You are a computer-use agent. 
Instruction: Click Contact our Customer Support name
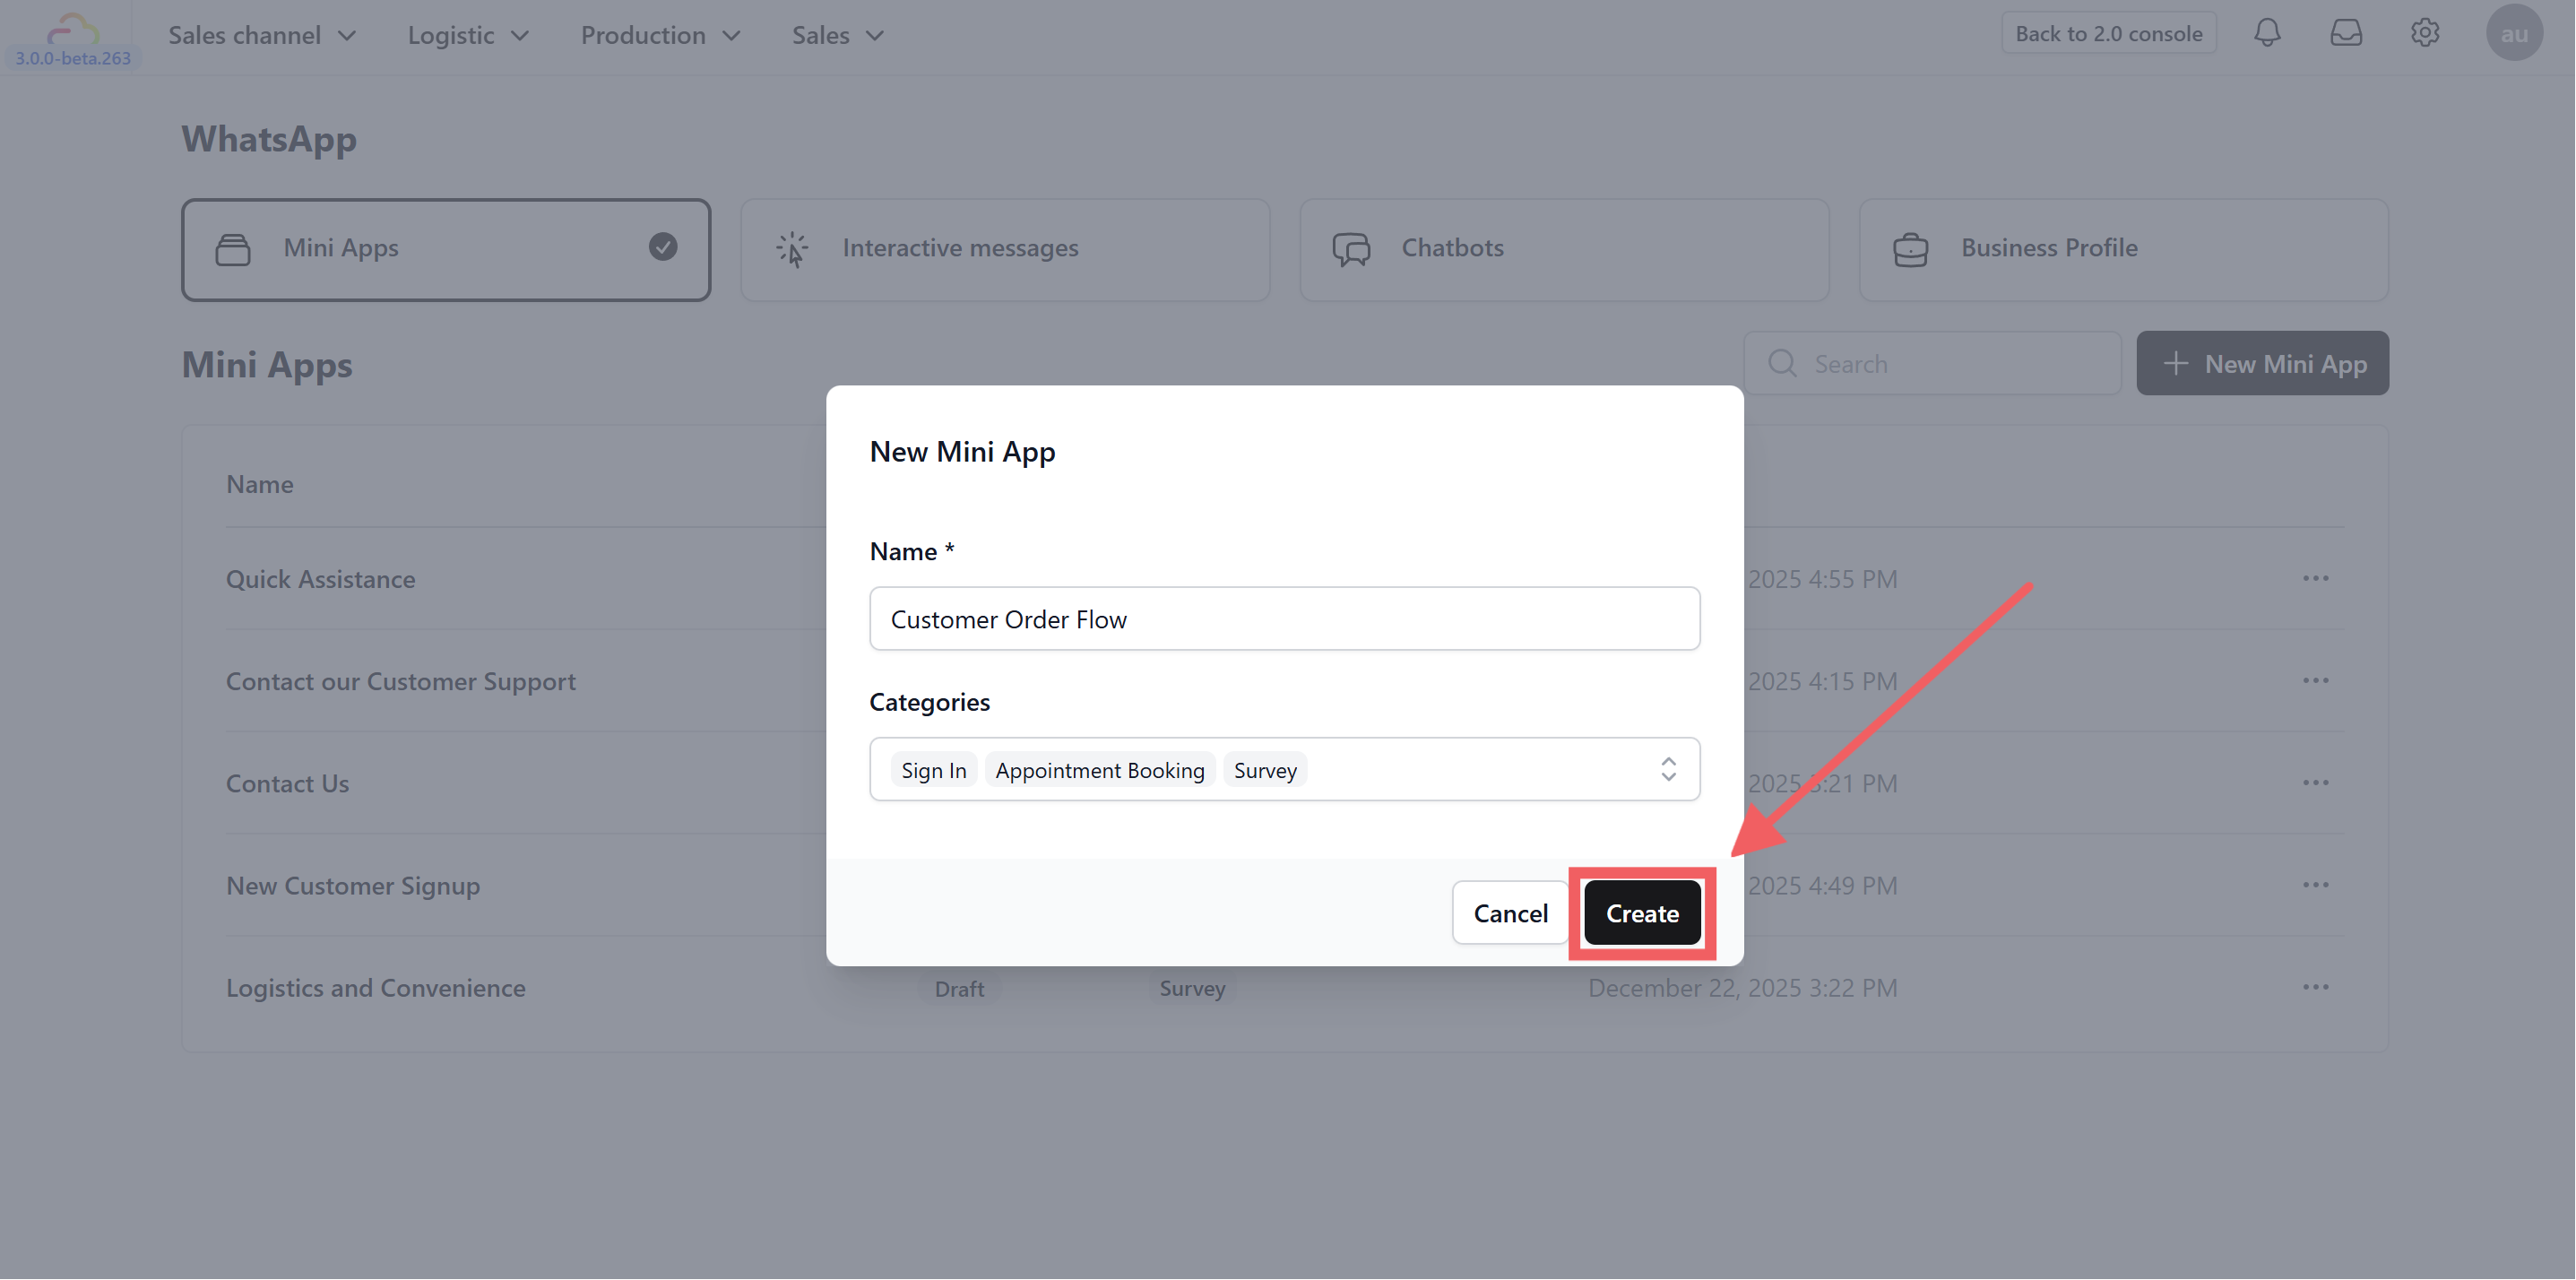(x=400, y=681)
